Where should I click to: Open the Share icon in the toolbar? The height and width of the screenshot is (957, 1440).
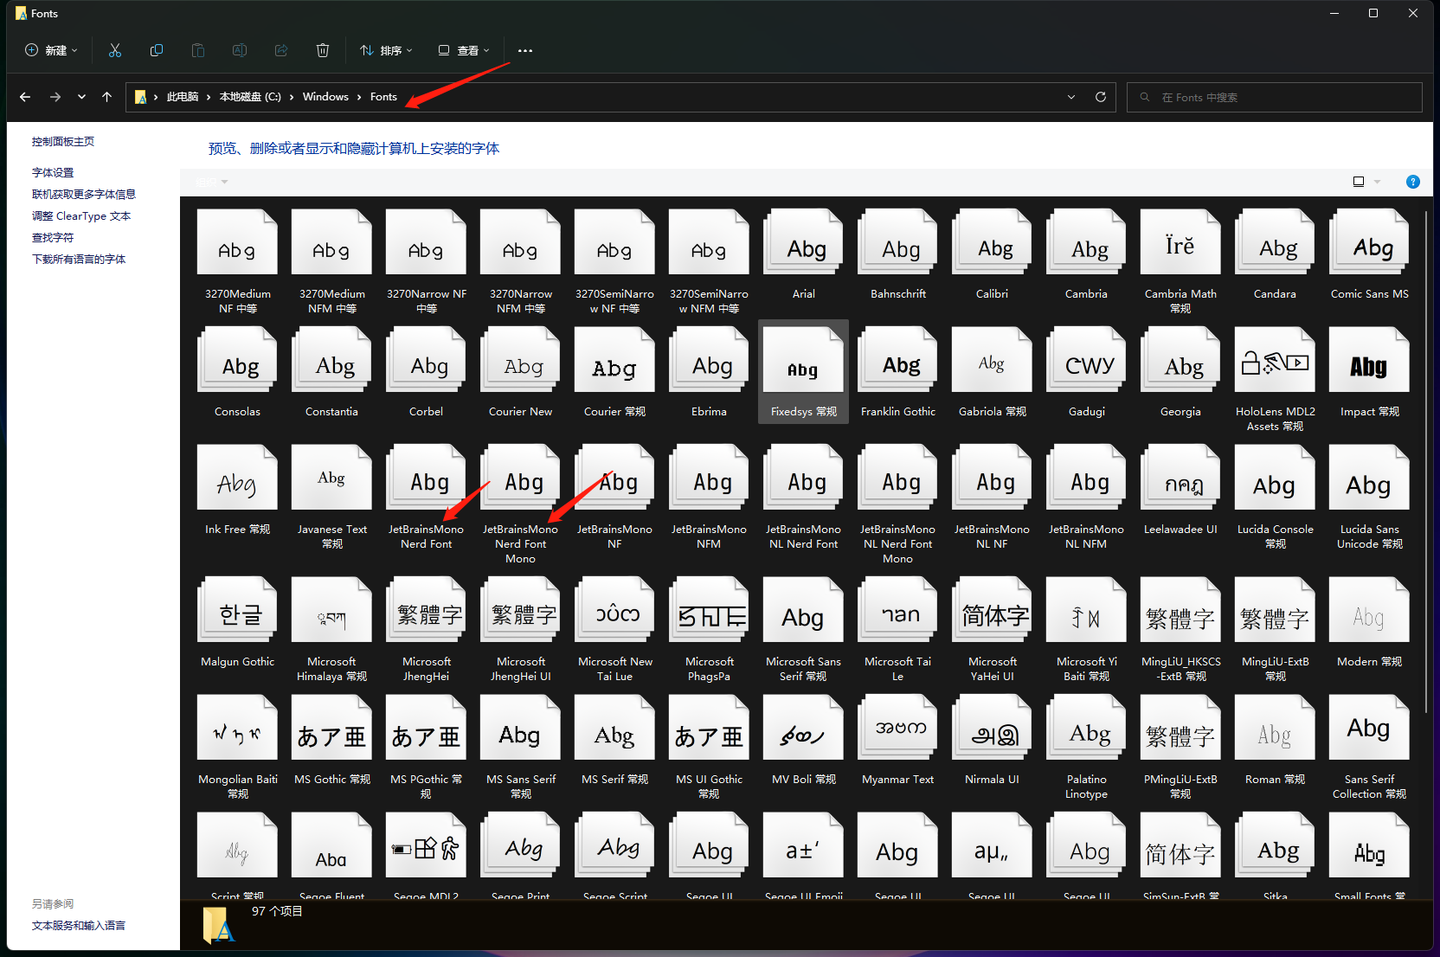click(x=281, y=50)
